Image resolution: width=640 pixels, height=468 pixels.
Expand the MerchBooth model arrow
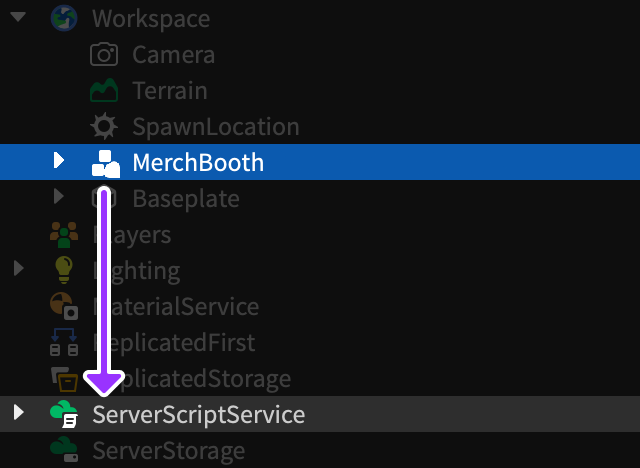[59, 161]
